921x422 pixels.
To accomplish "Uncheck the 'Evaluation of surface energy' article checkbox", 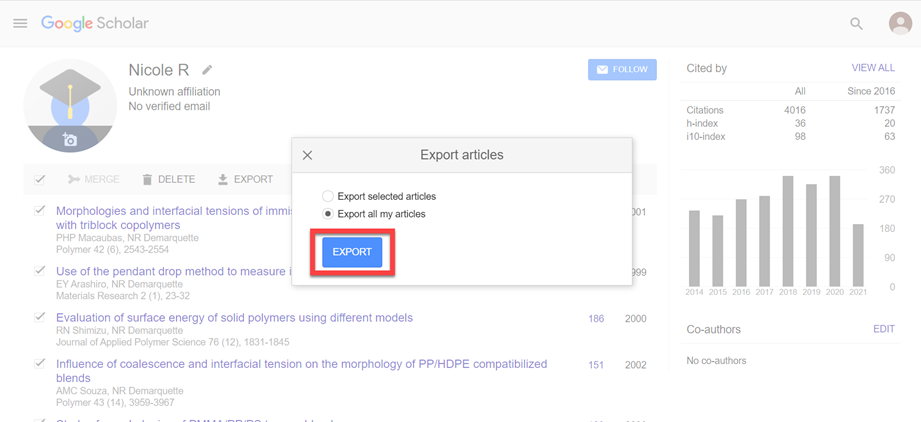I will (x=40, y=317).
